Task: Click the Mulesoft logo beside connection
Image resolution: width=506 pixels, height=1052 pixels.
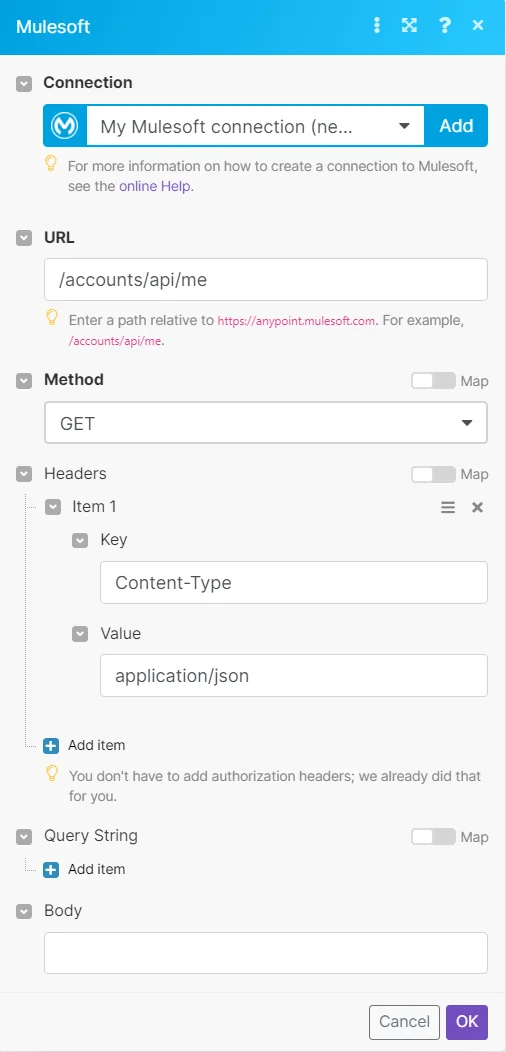Action: (65, 125)
